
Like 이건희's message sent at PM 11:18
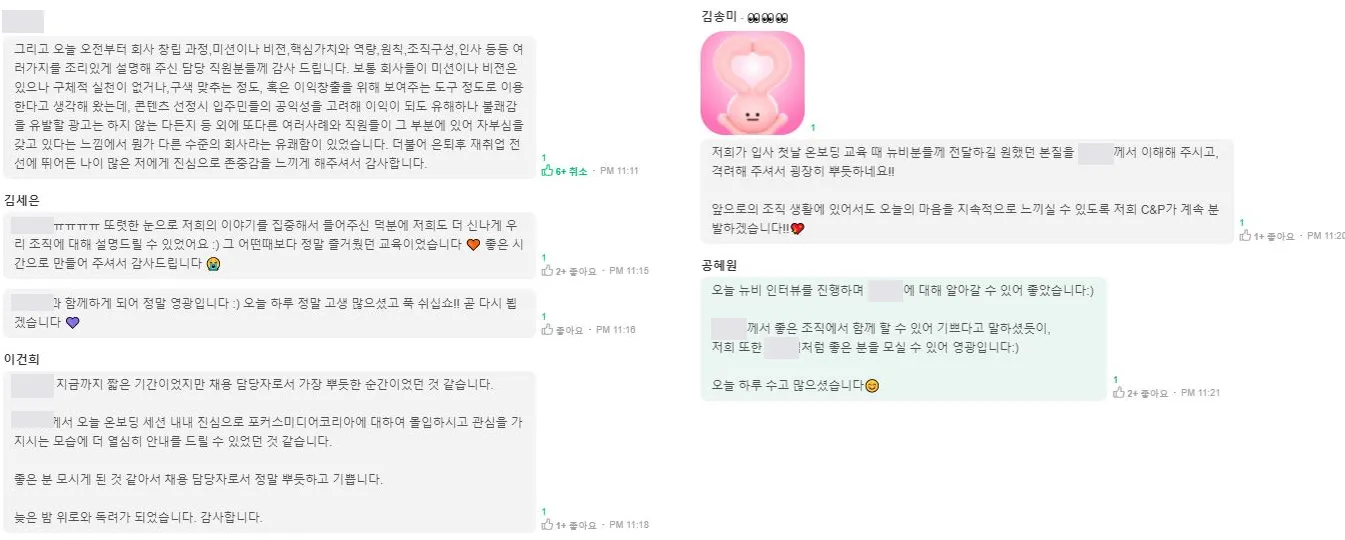click(x=547, y=524)
